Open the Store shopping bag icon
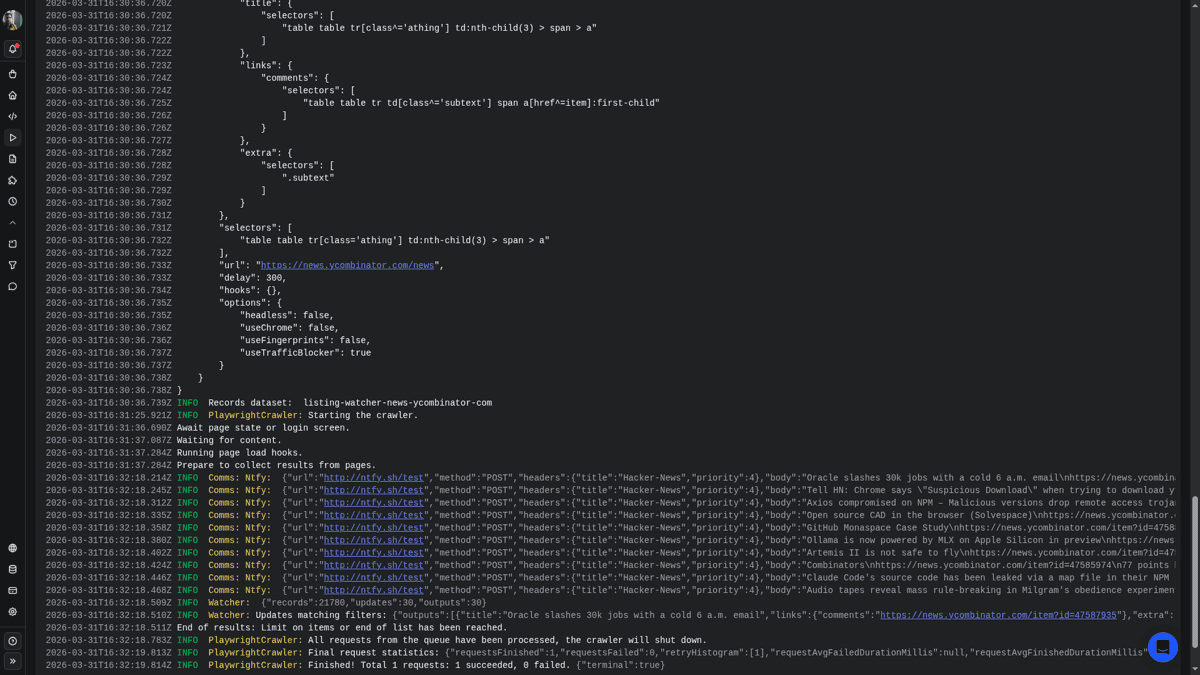 [x=13, y=74]
